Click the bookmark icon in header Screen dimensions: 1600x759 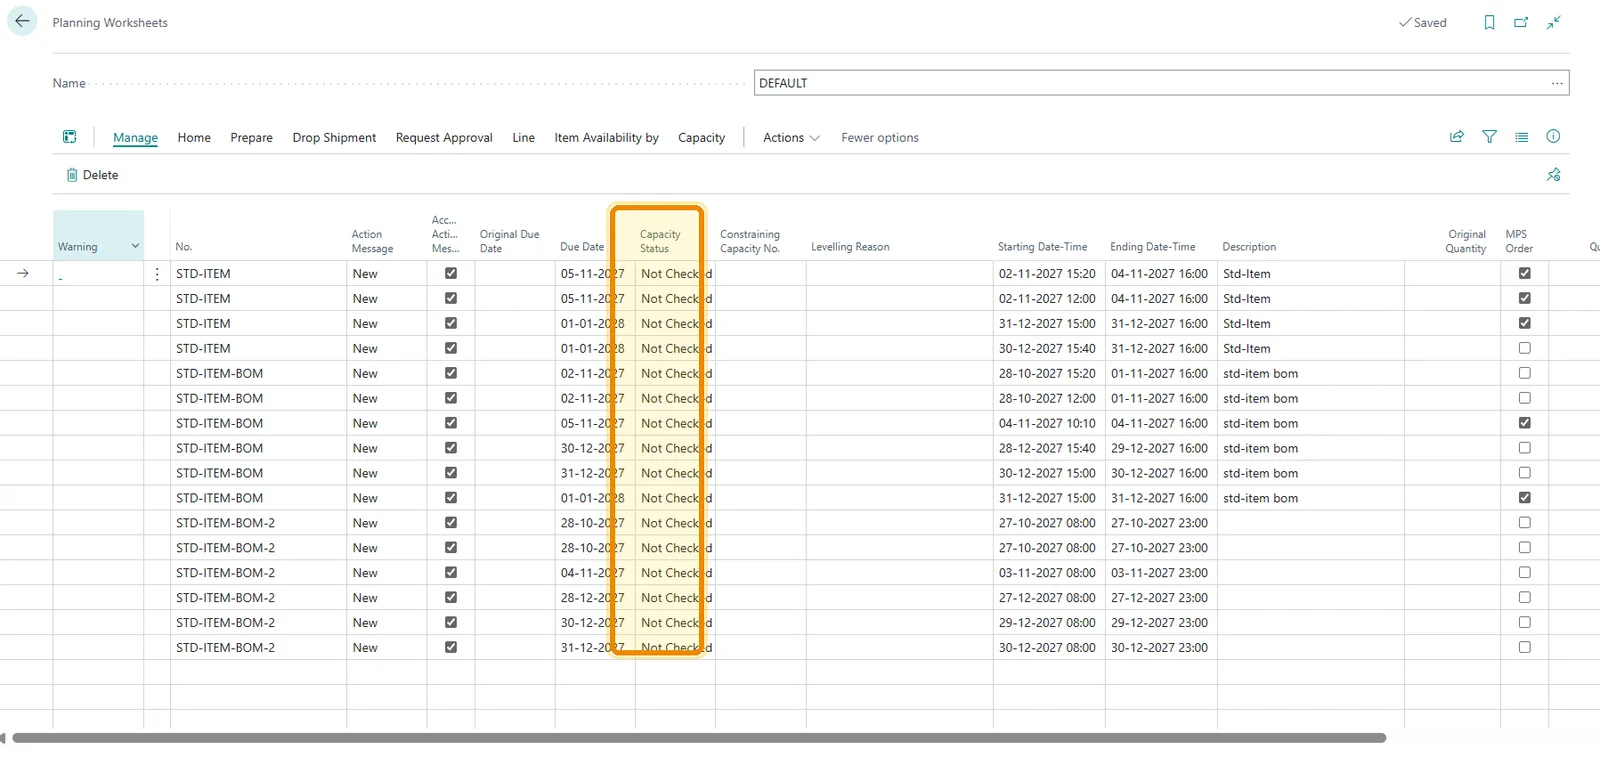click(1489, 22)
